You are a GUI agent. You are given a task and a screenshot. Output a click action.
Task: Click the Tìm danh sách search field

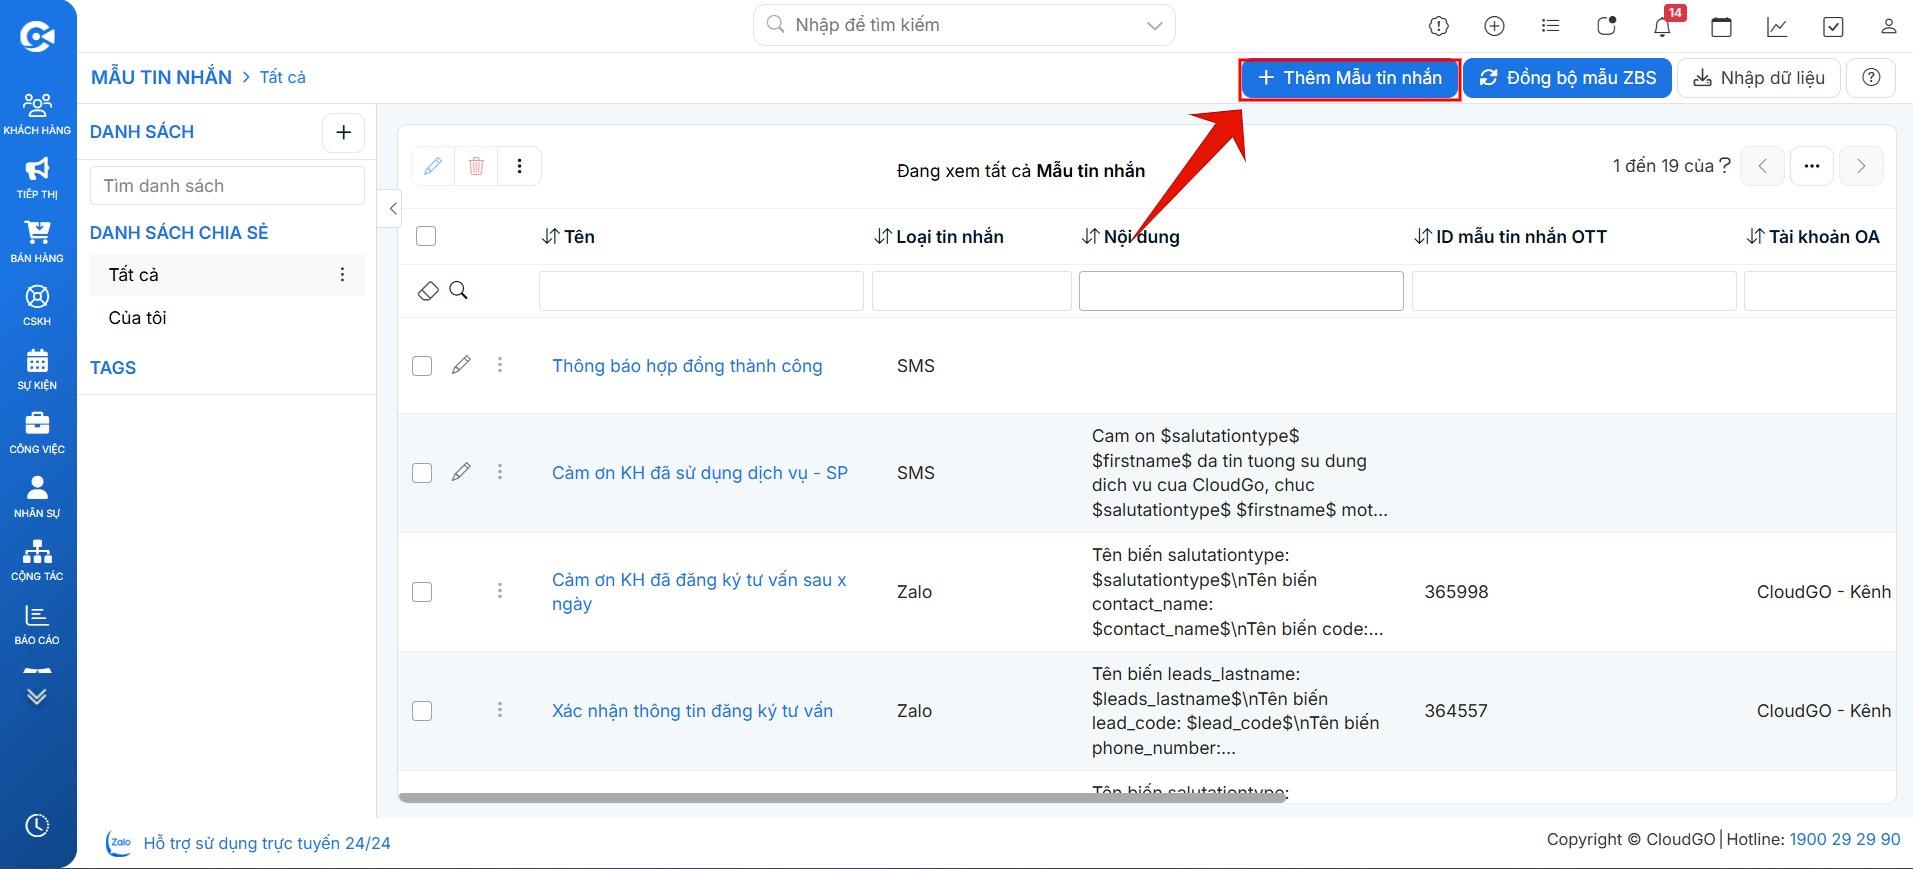[x=227, y=186]
